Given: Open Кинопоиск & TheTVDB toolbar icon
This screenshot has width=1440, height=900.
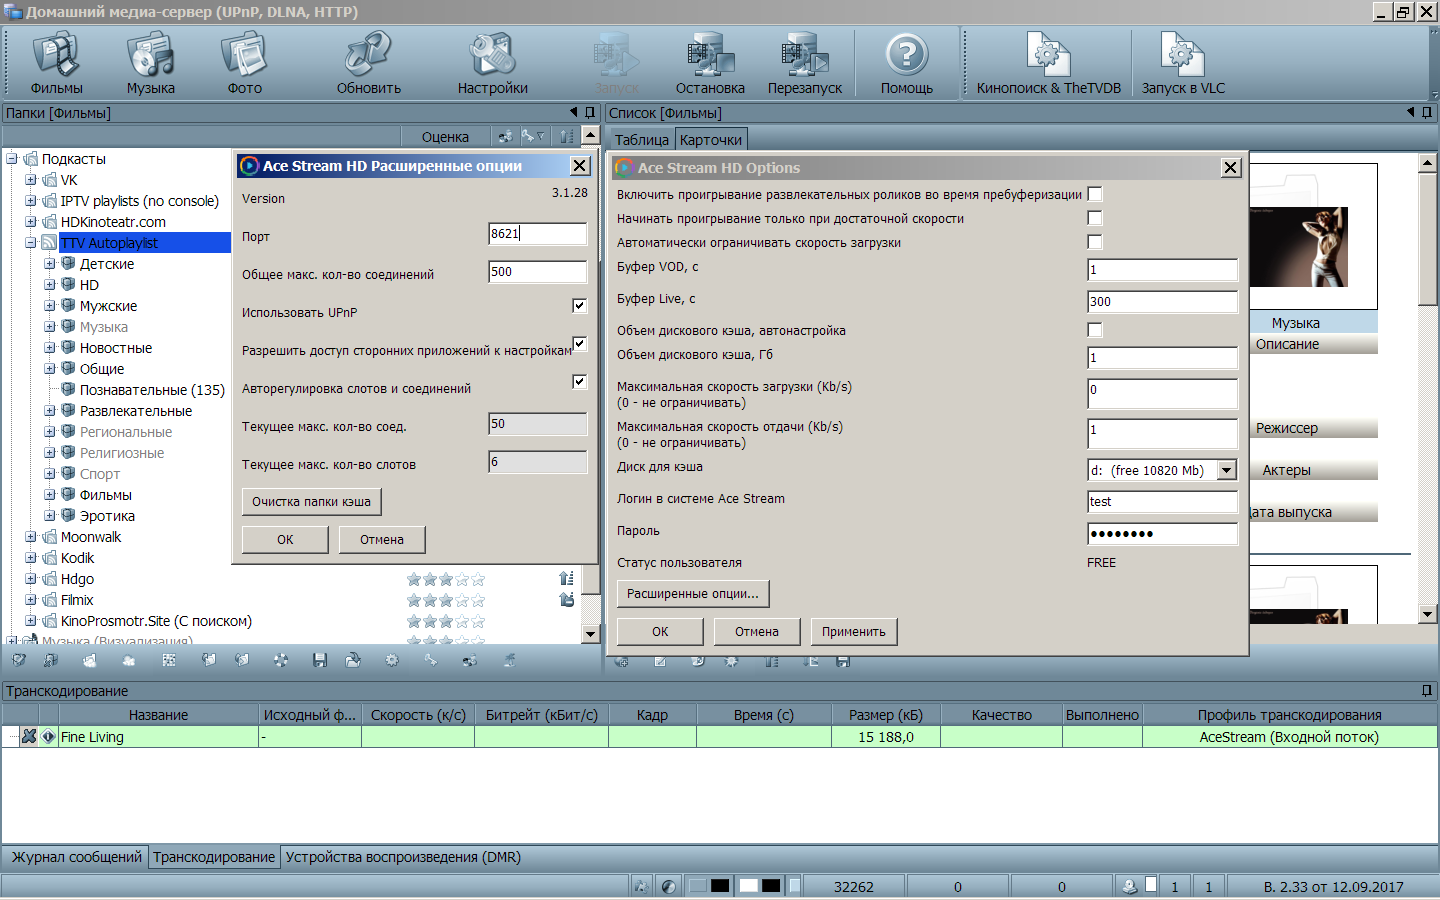Looking at the screenshot, I should tap(1048, 63).
